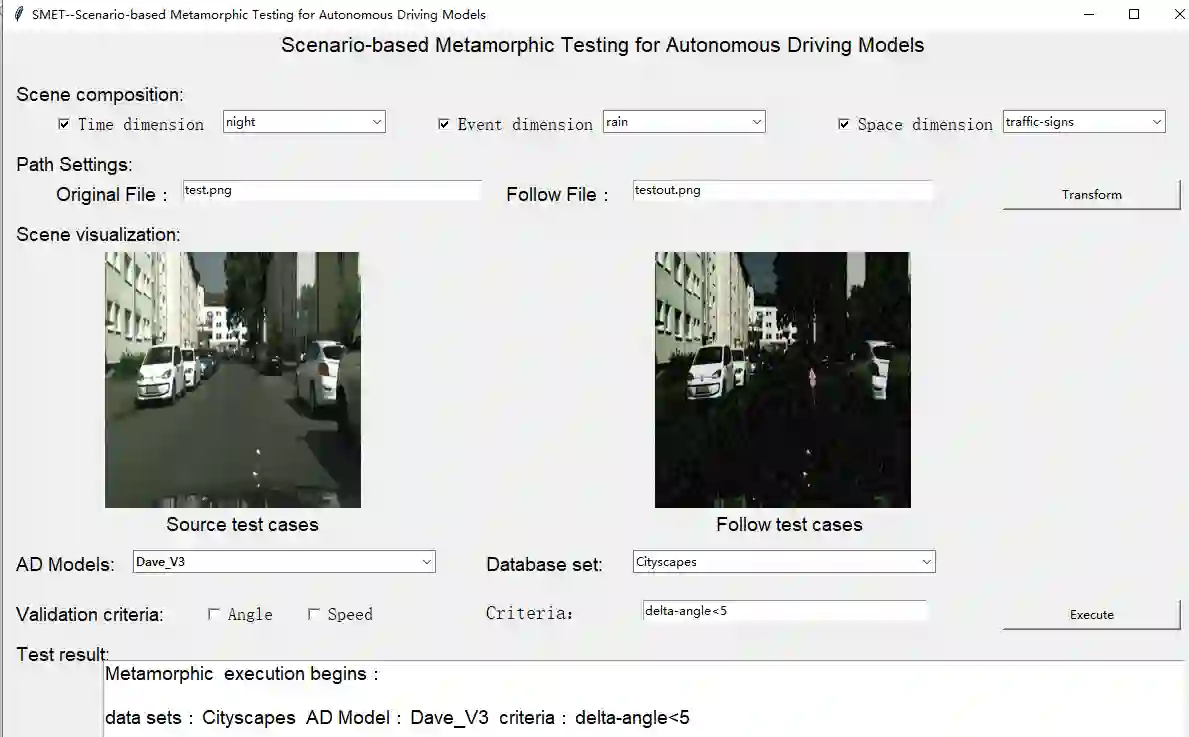
Task: Click the 'Criteria:' label
Action: (529, 613)
